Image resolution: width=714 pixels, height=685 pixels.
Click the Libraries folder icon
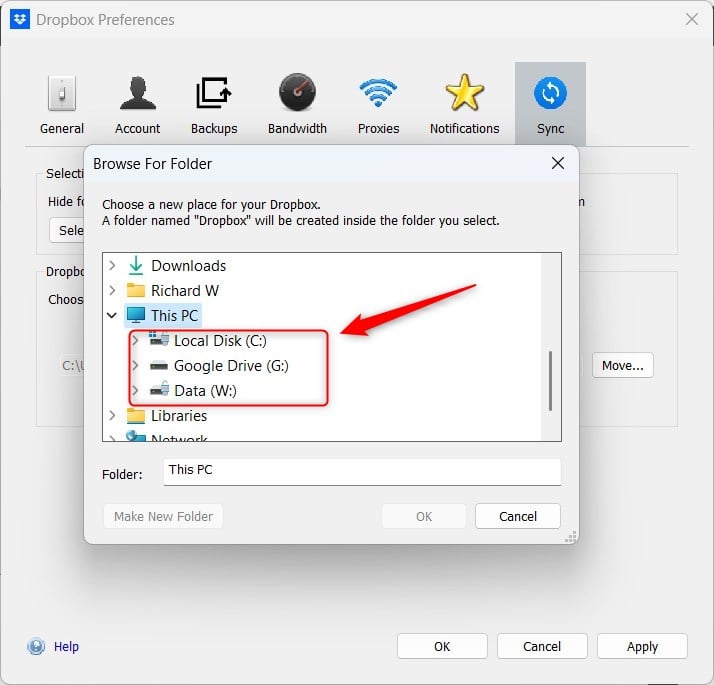(x=136, y=415)
